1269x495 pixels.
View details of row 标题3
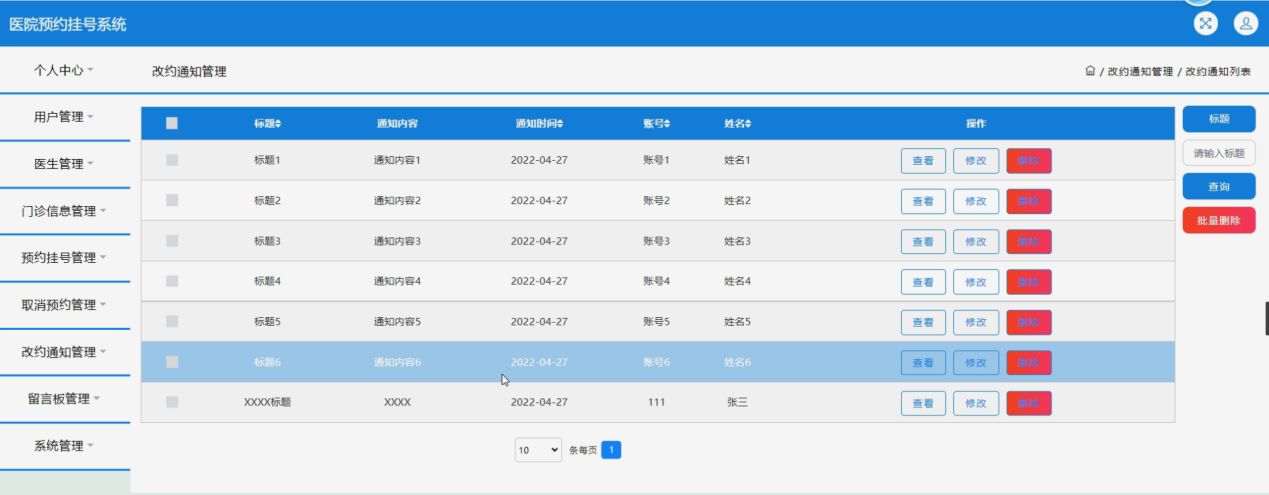coord(923,242)
